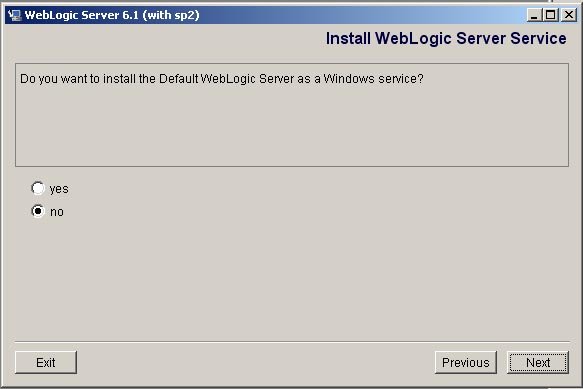Click the WebLogic installer icon in title bar
The width and height of the screenshot is (583, 389).
click(15, 15)
